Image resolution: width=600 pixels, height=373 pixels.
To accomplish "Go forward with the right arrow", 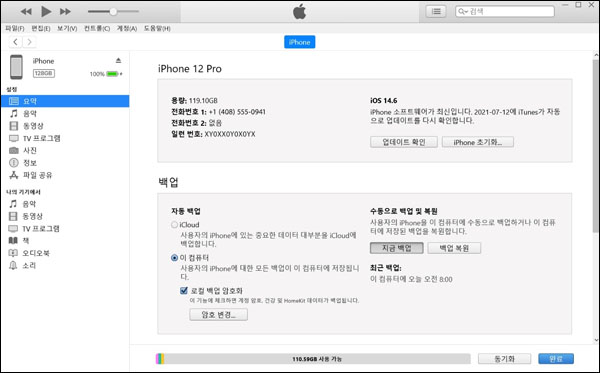I will [29, 42].
